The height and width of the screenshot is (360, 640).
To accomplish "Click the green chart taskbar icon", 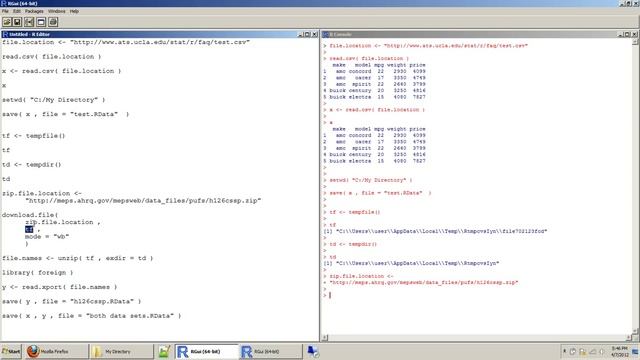I will [x=164, y=351].
